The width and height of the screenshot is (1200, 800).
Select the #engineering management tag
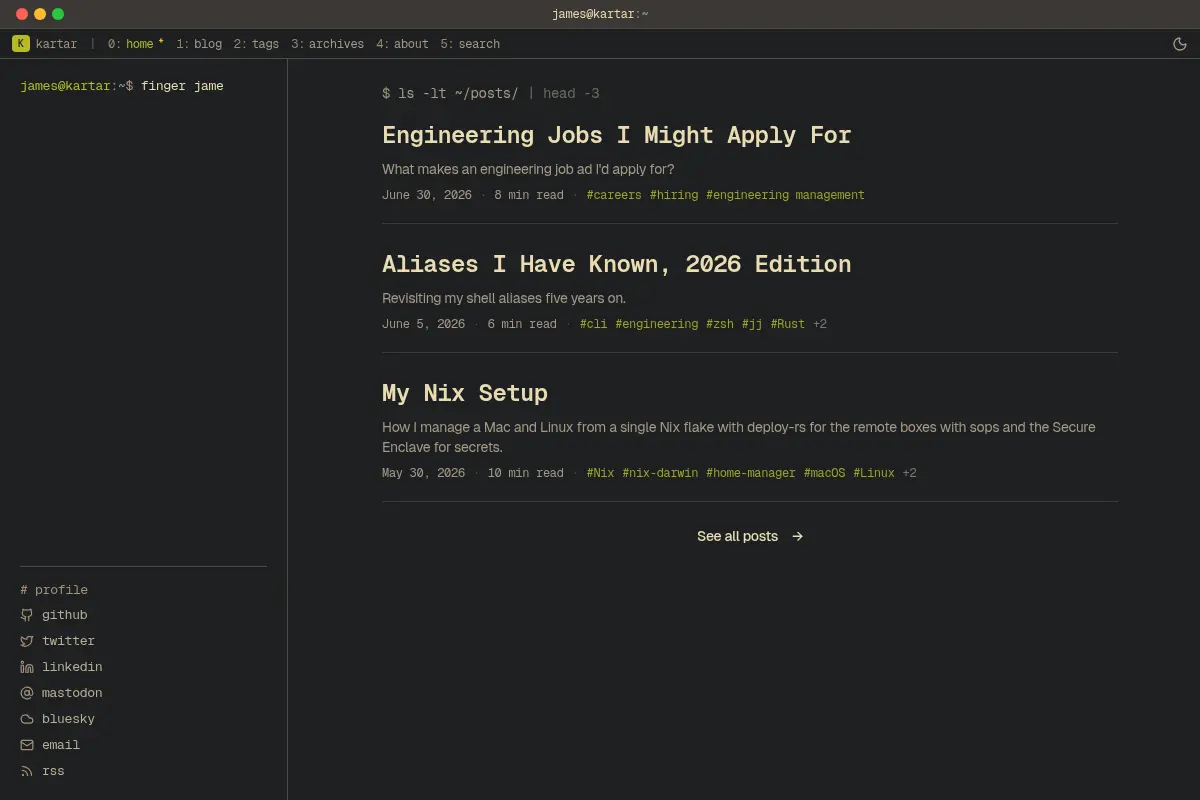pos(785,195)
